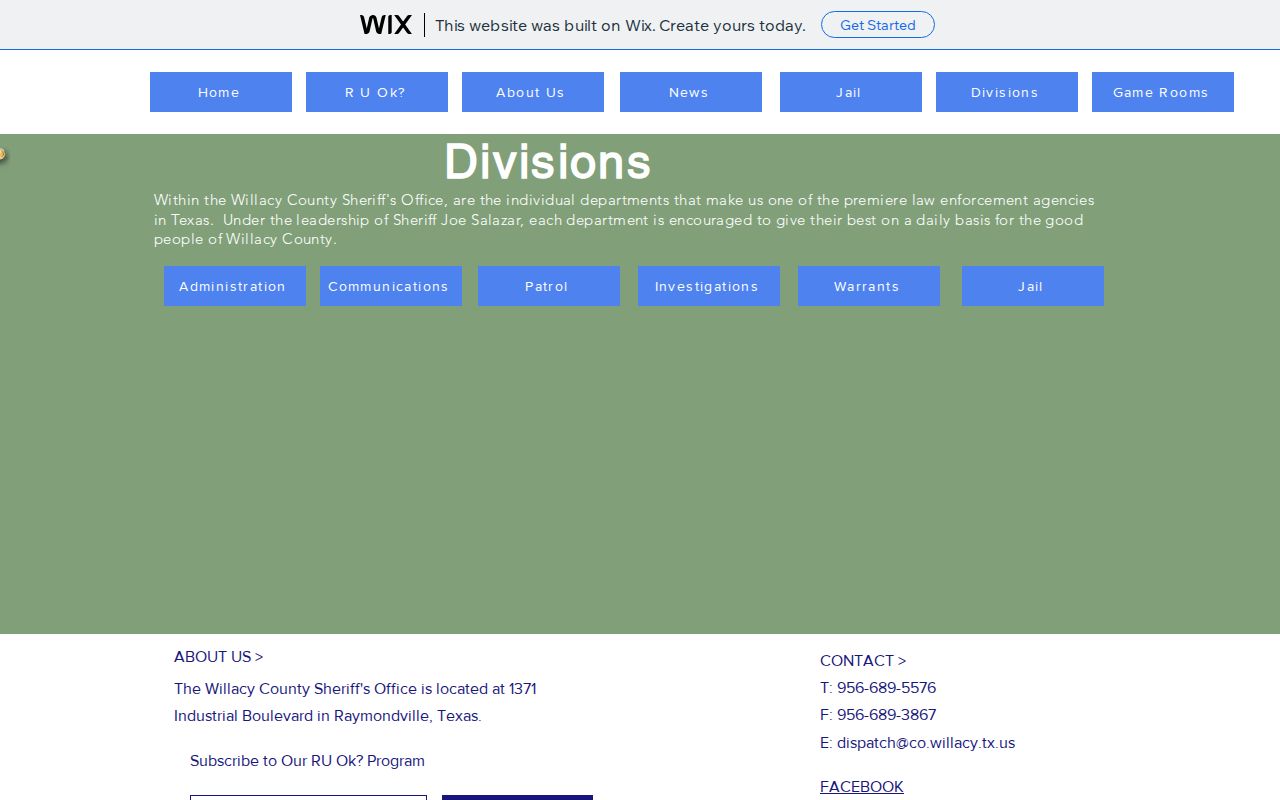The image size is (1280, 800).
Task: Open the News navigation tab
Action: 691,92
